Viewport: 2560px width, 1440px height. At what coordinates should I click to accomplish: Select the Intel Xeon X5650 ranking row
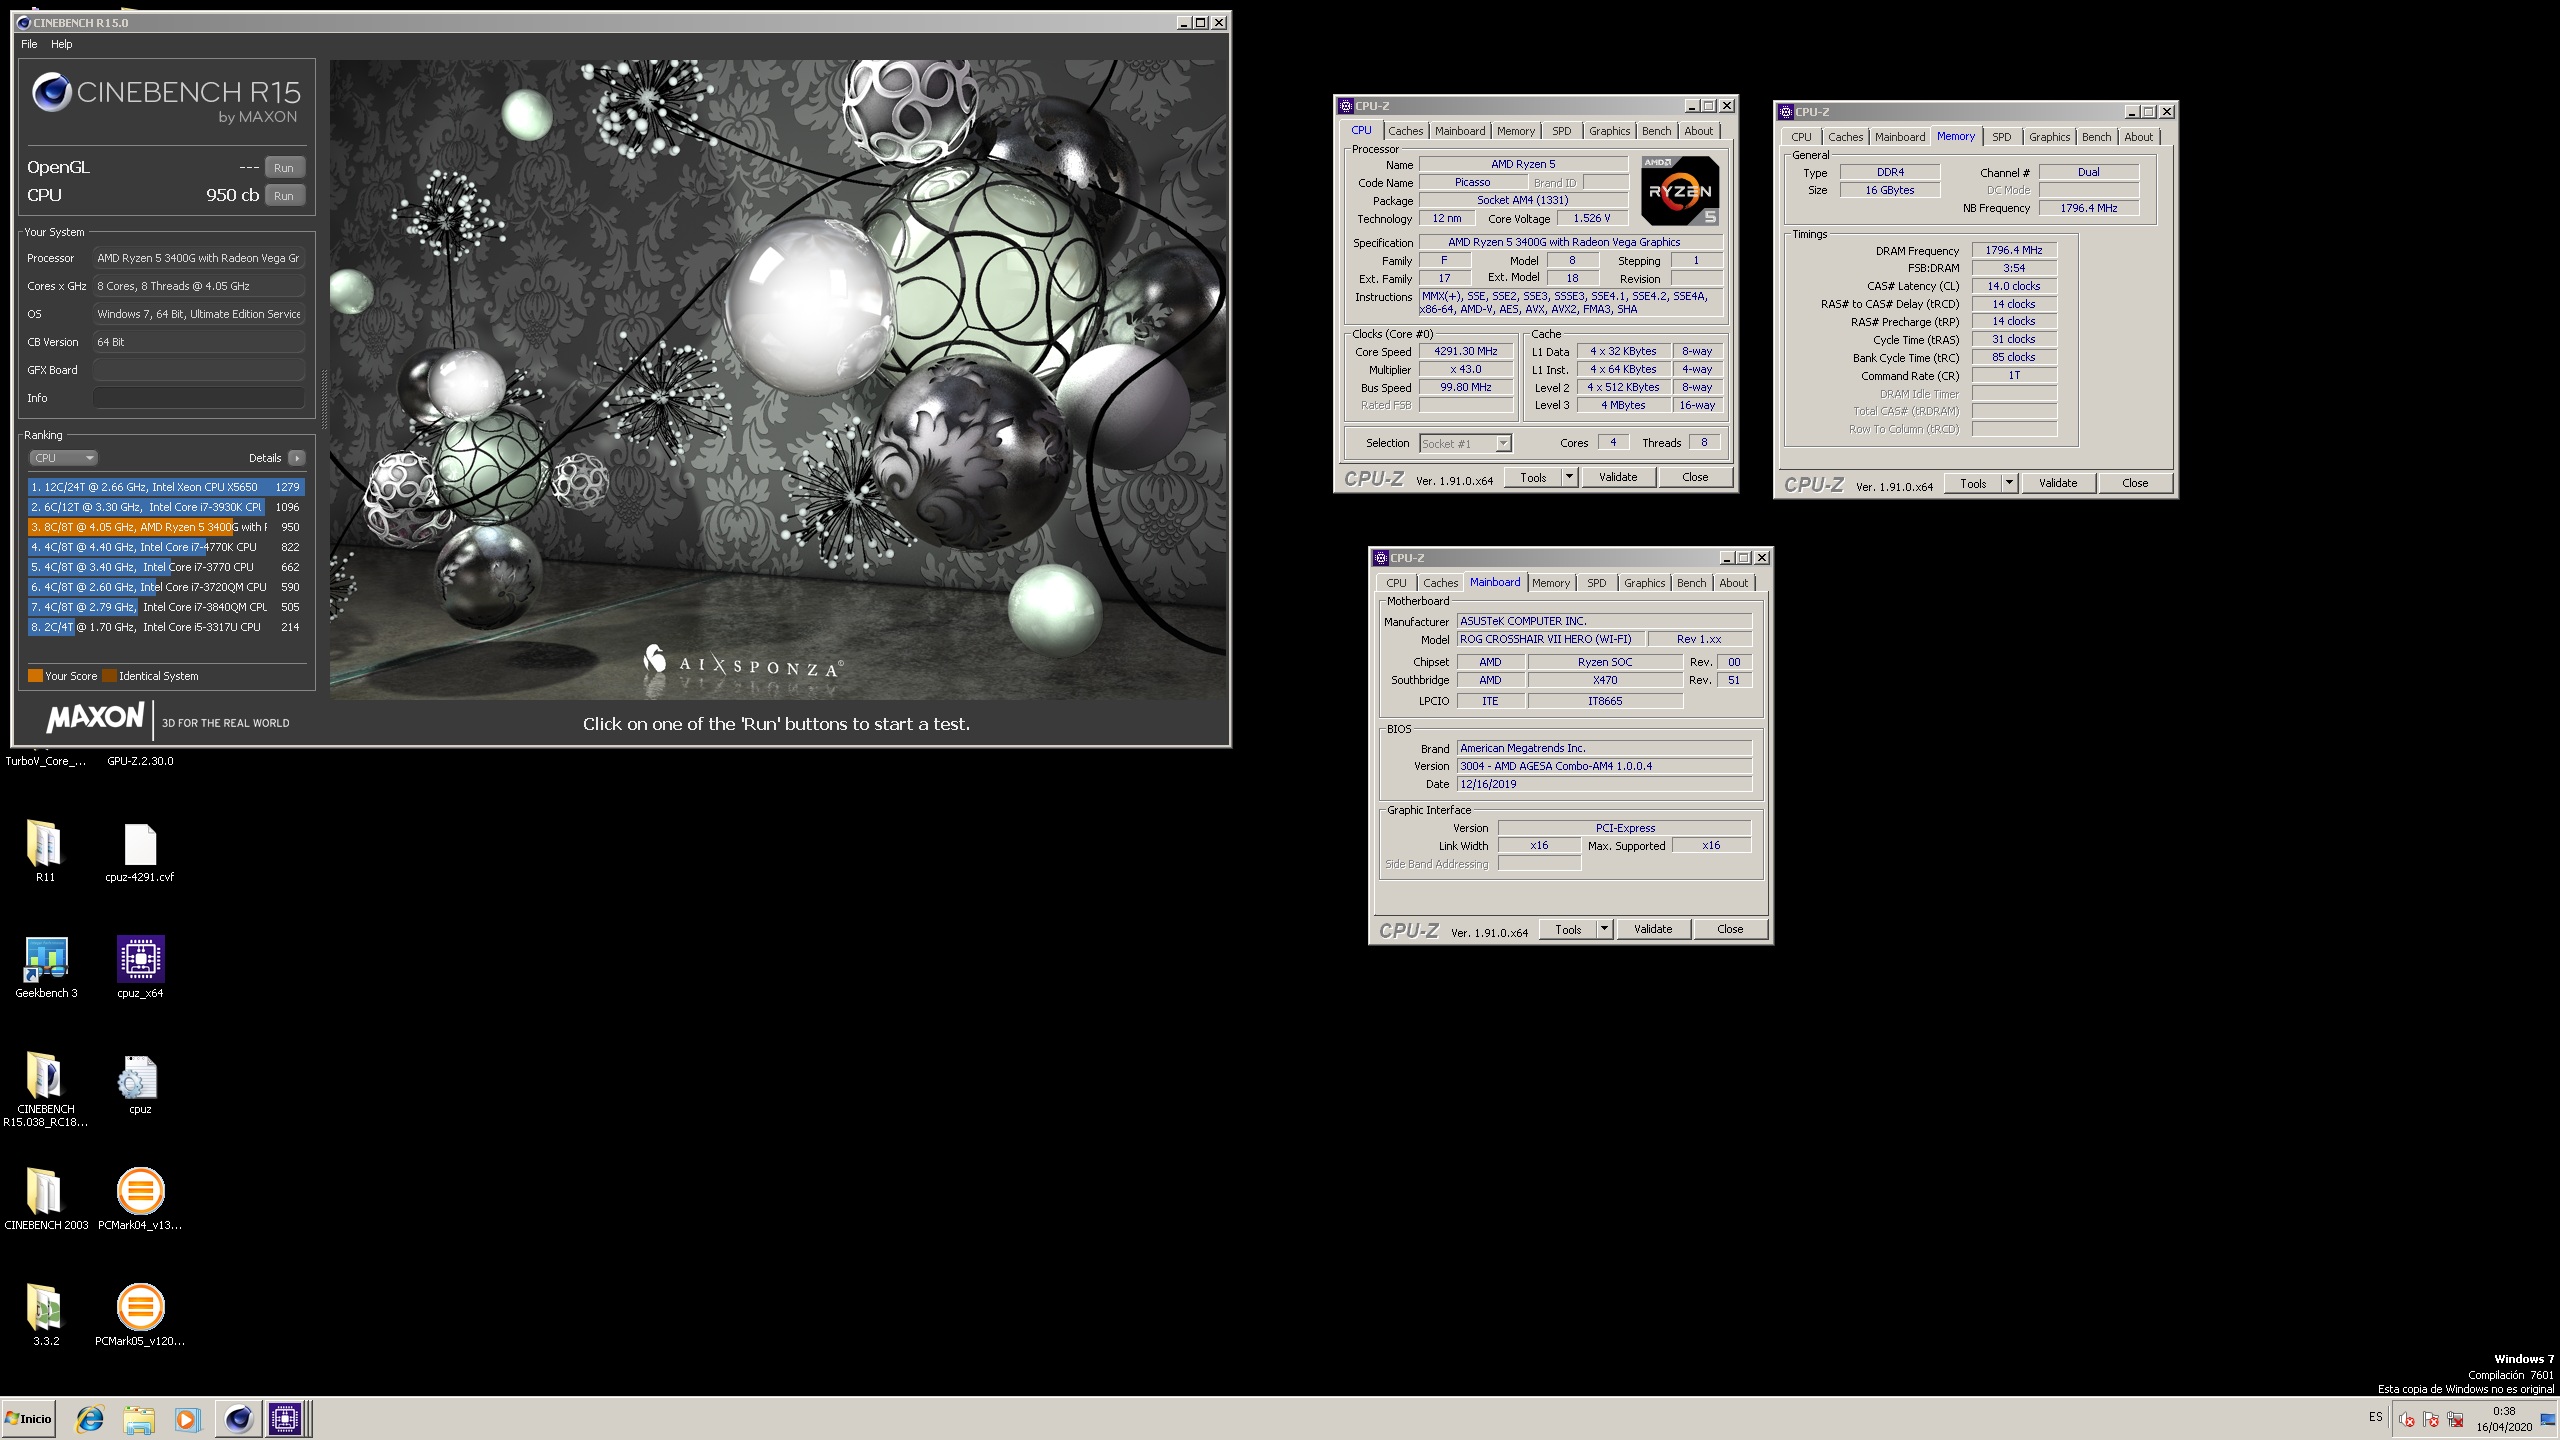(166, 487)
